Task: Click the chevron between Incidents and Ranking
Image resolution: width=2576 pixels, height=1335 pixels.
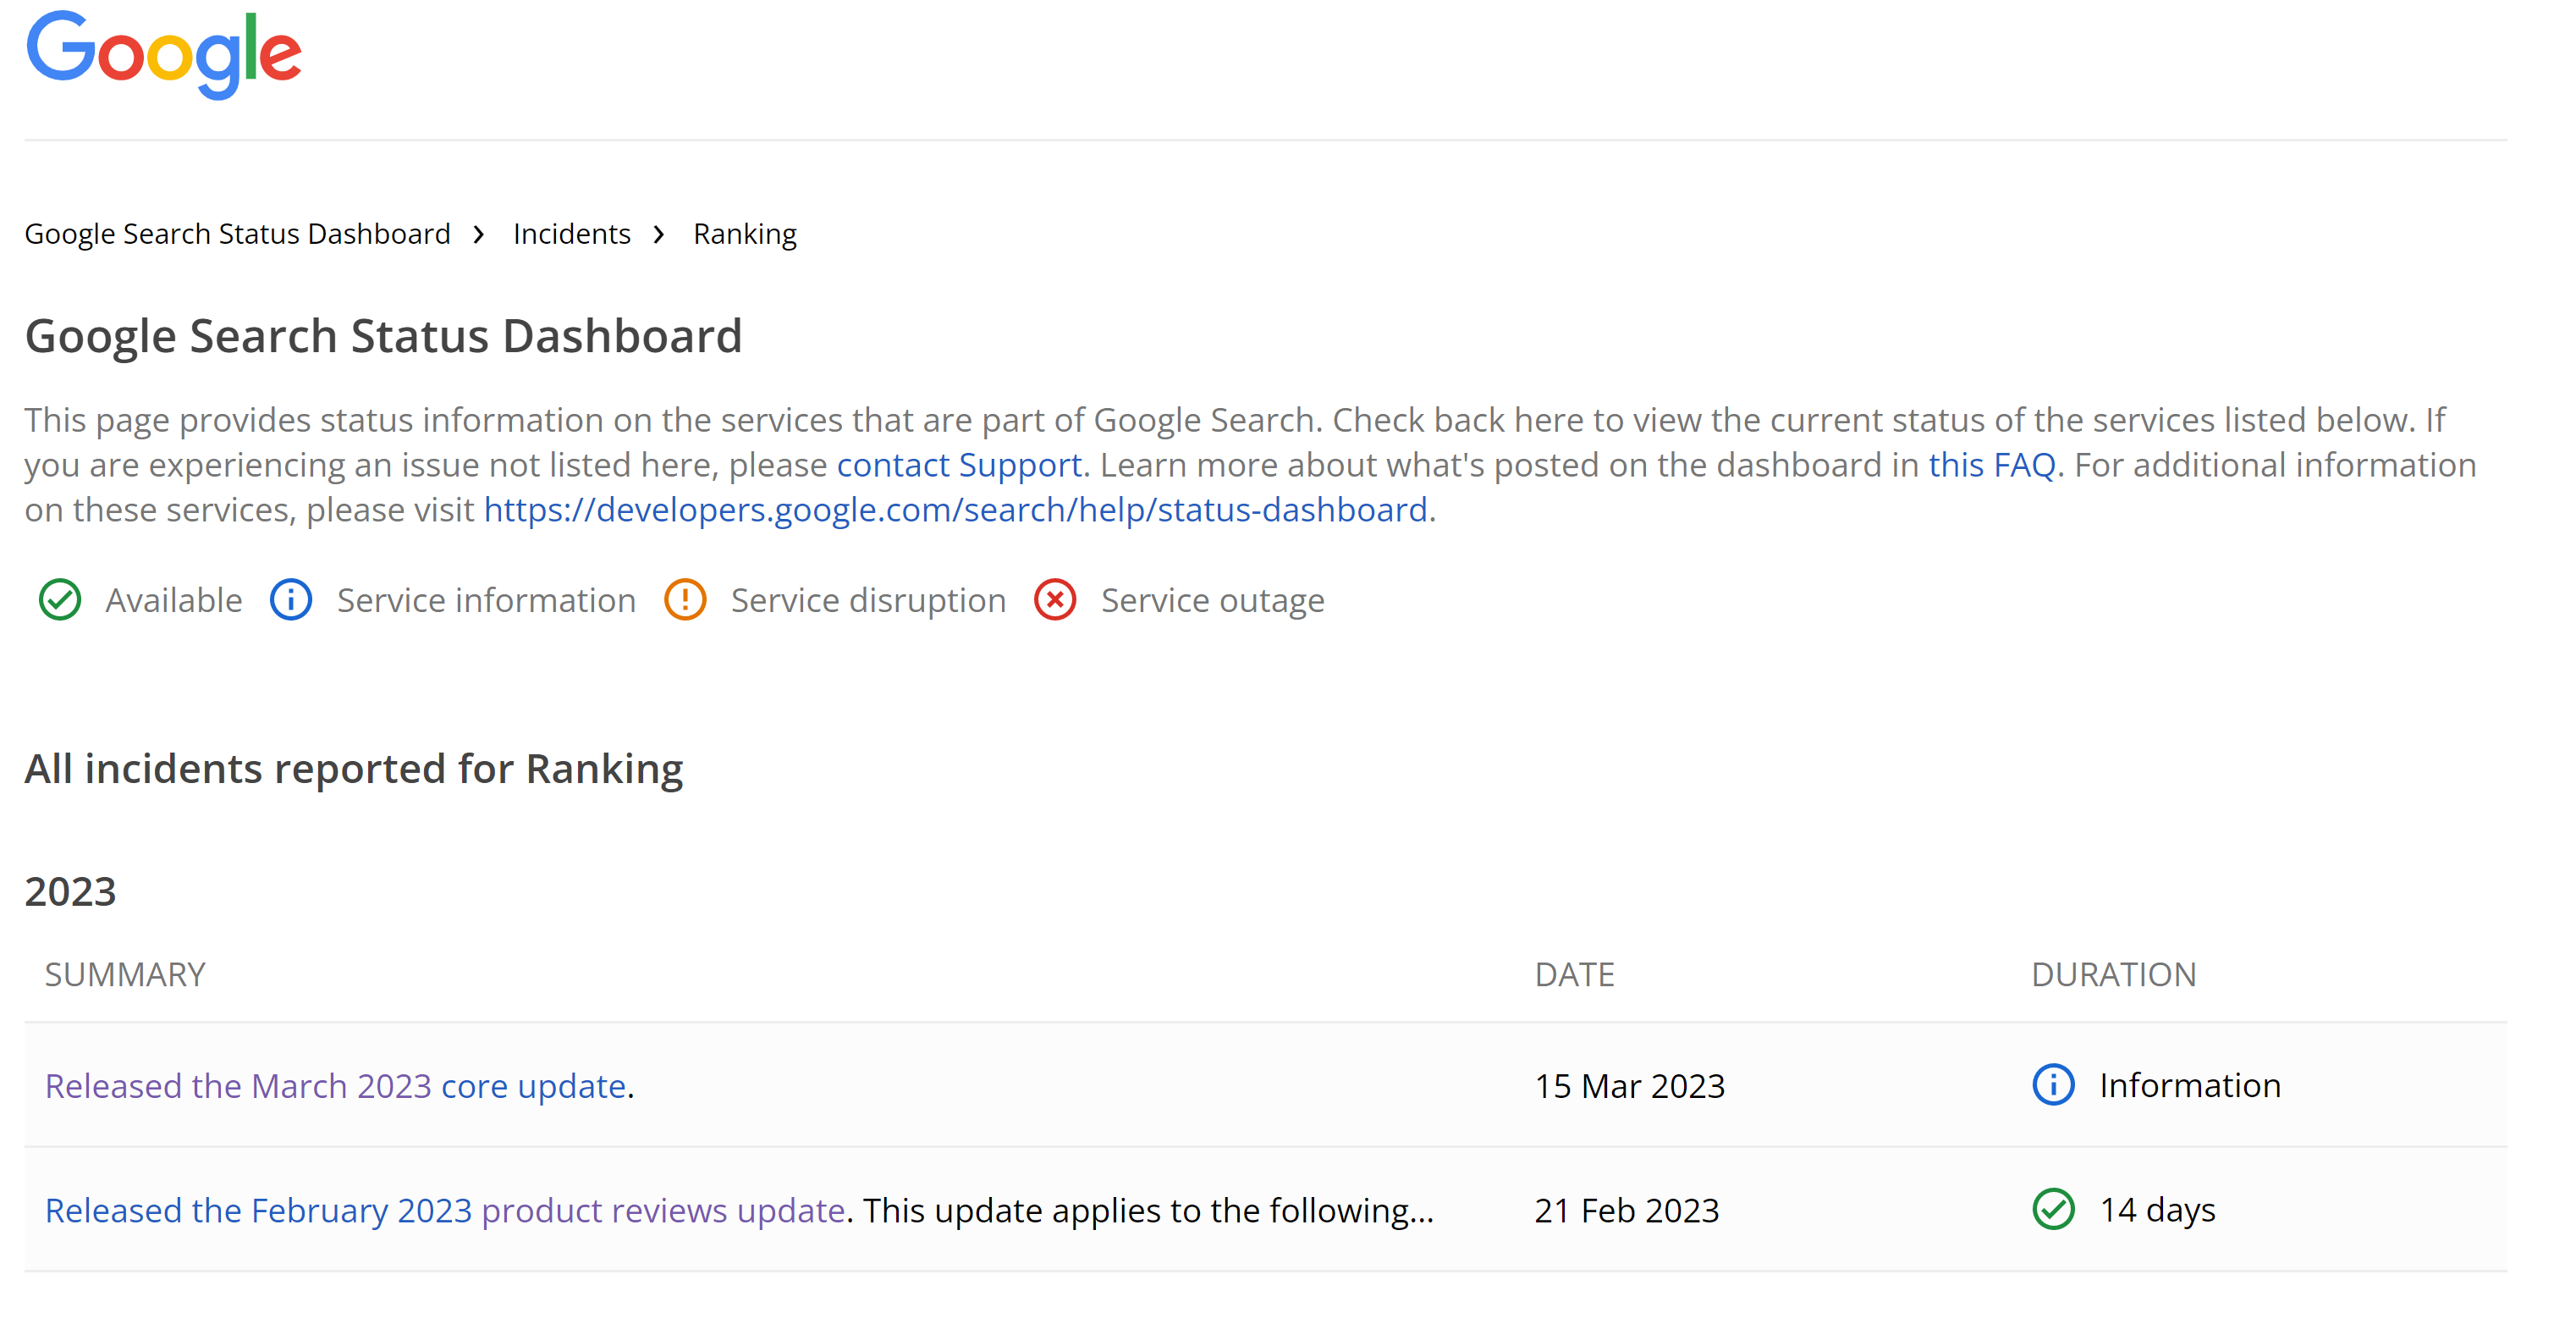Action: (x=659, y=234)
